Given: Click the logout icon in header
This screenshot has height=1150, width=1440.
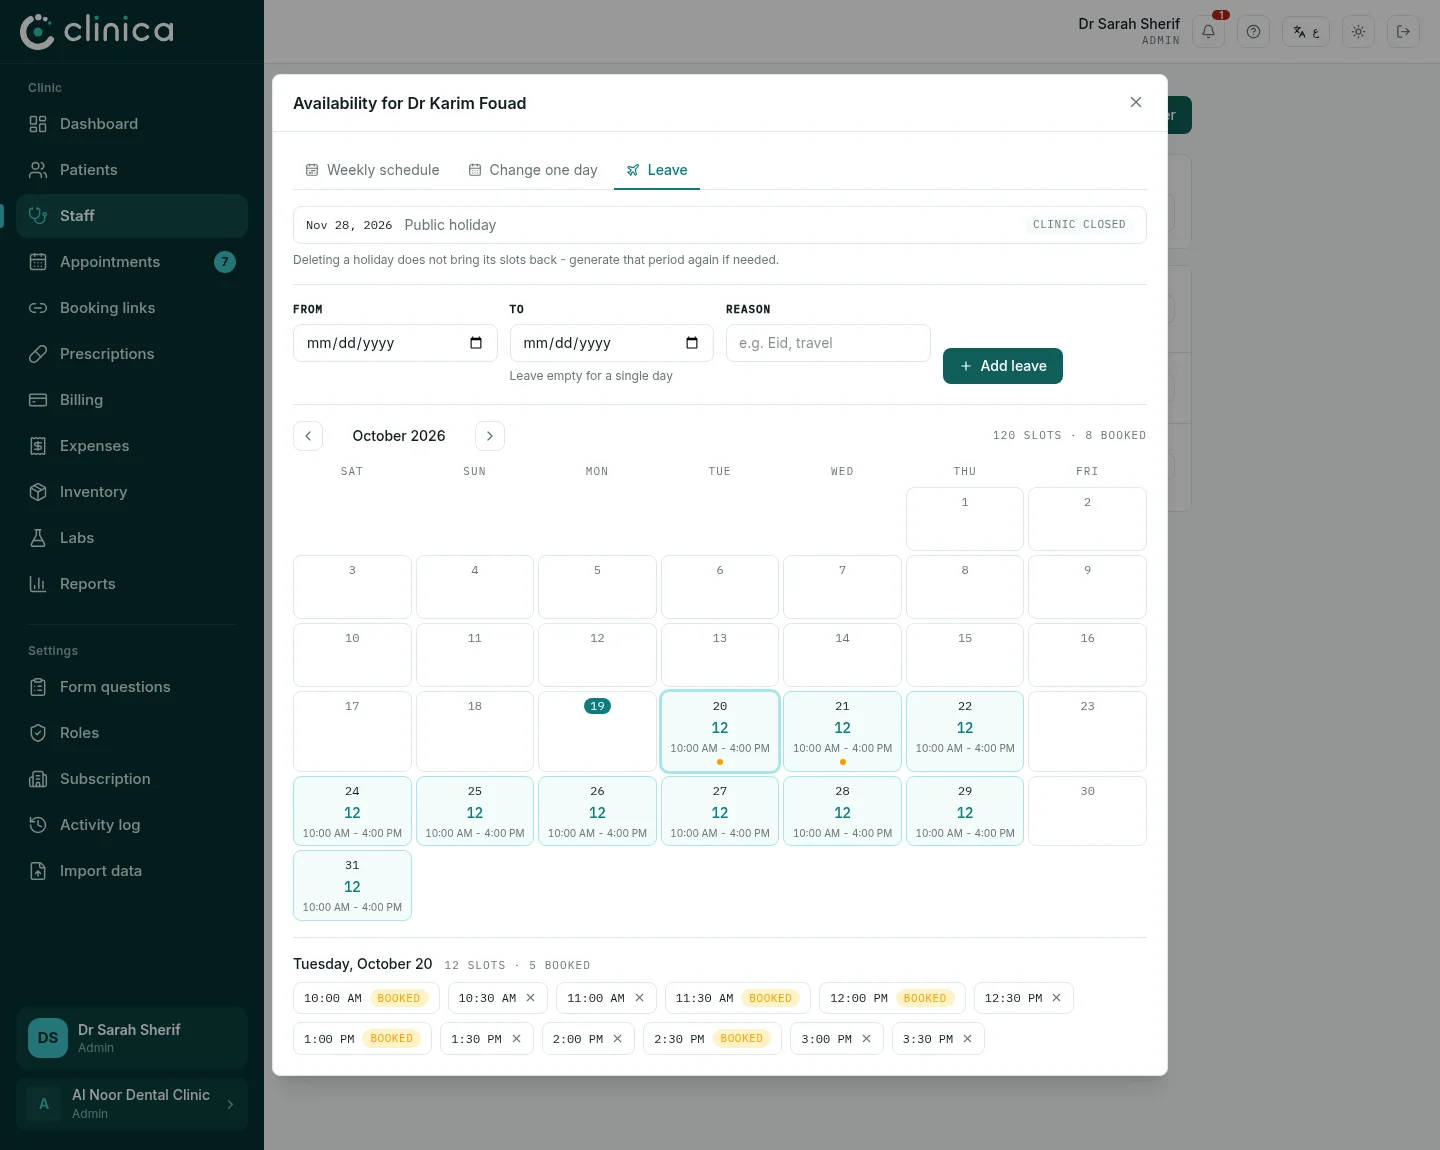Looking at the screenshot, I should point(1403,32).
